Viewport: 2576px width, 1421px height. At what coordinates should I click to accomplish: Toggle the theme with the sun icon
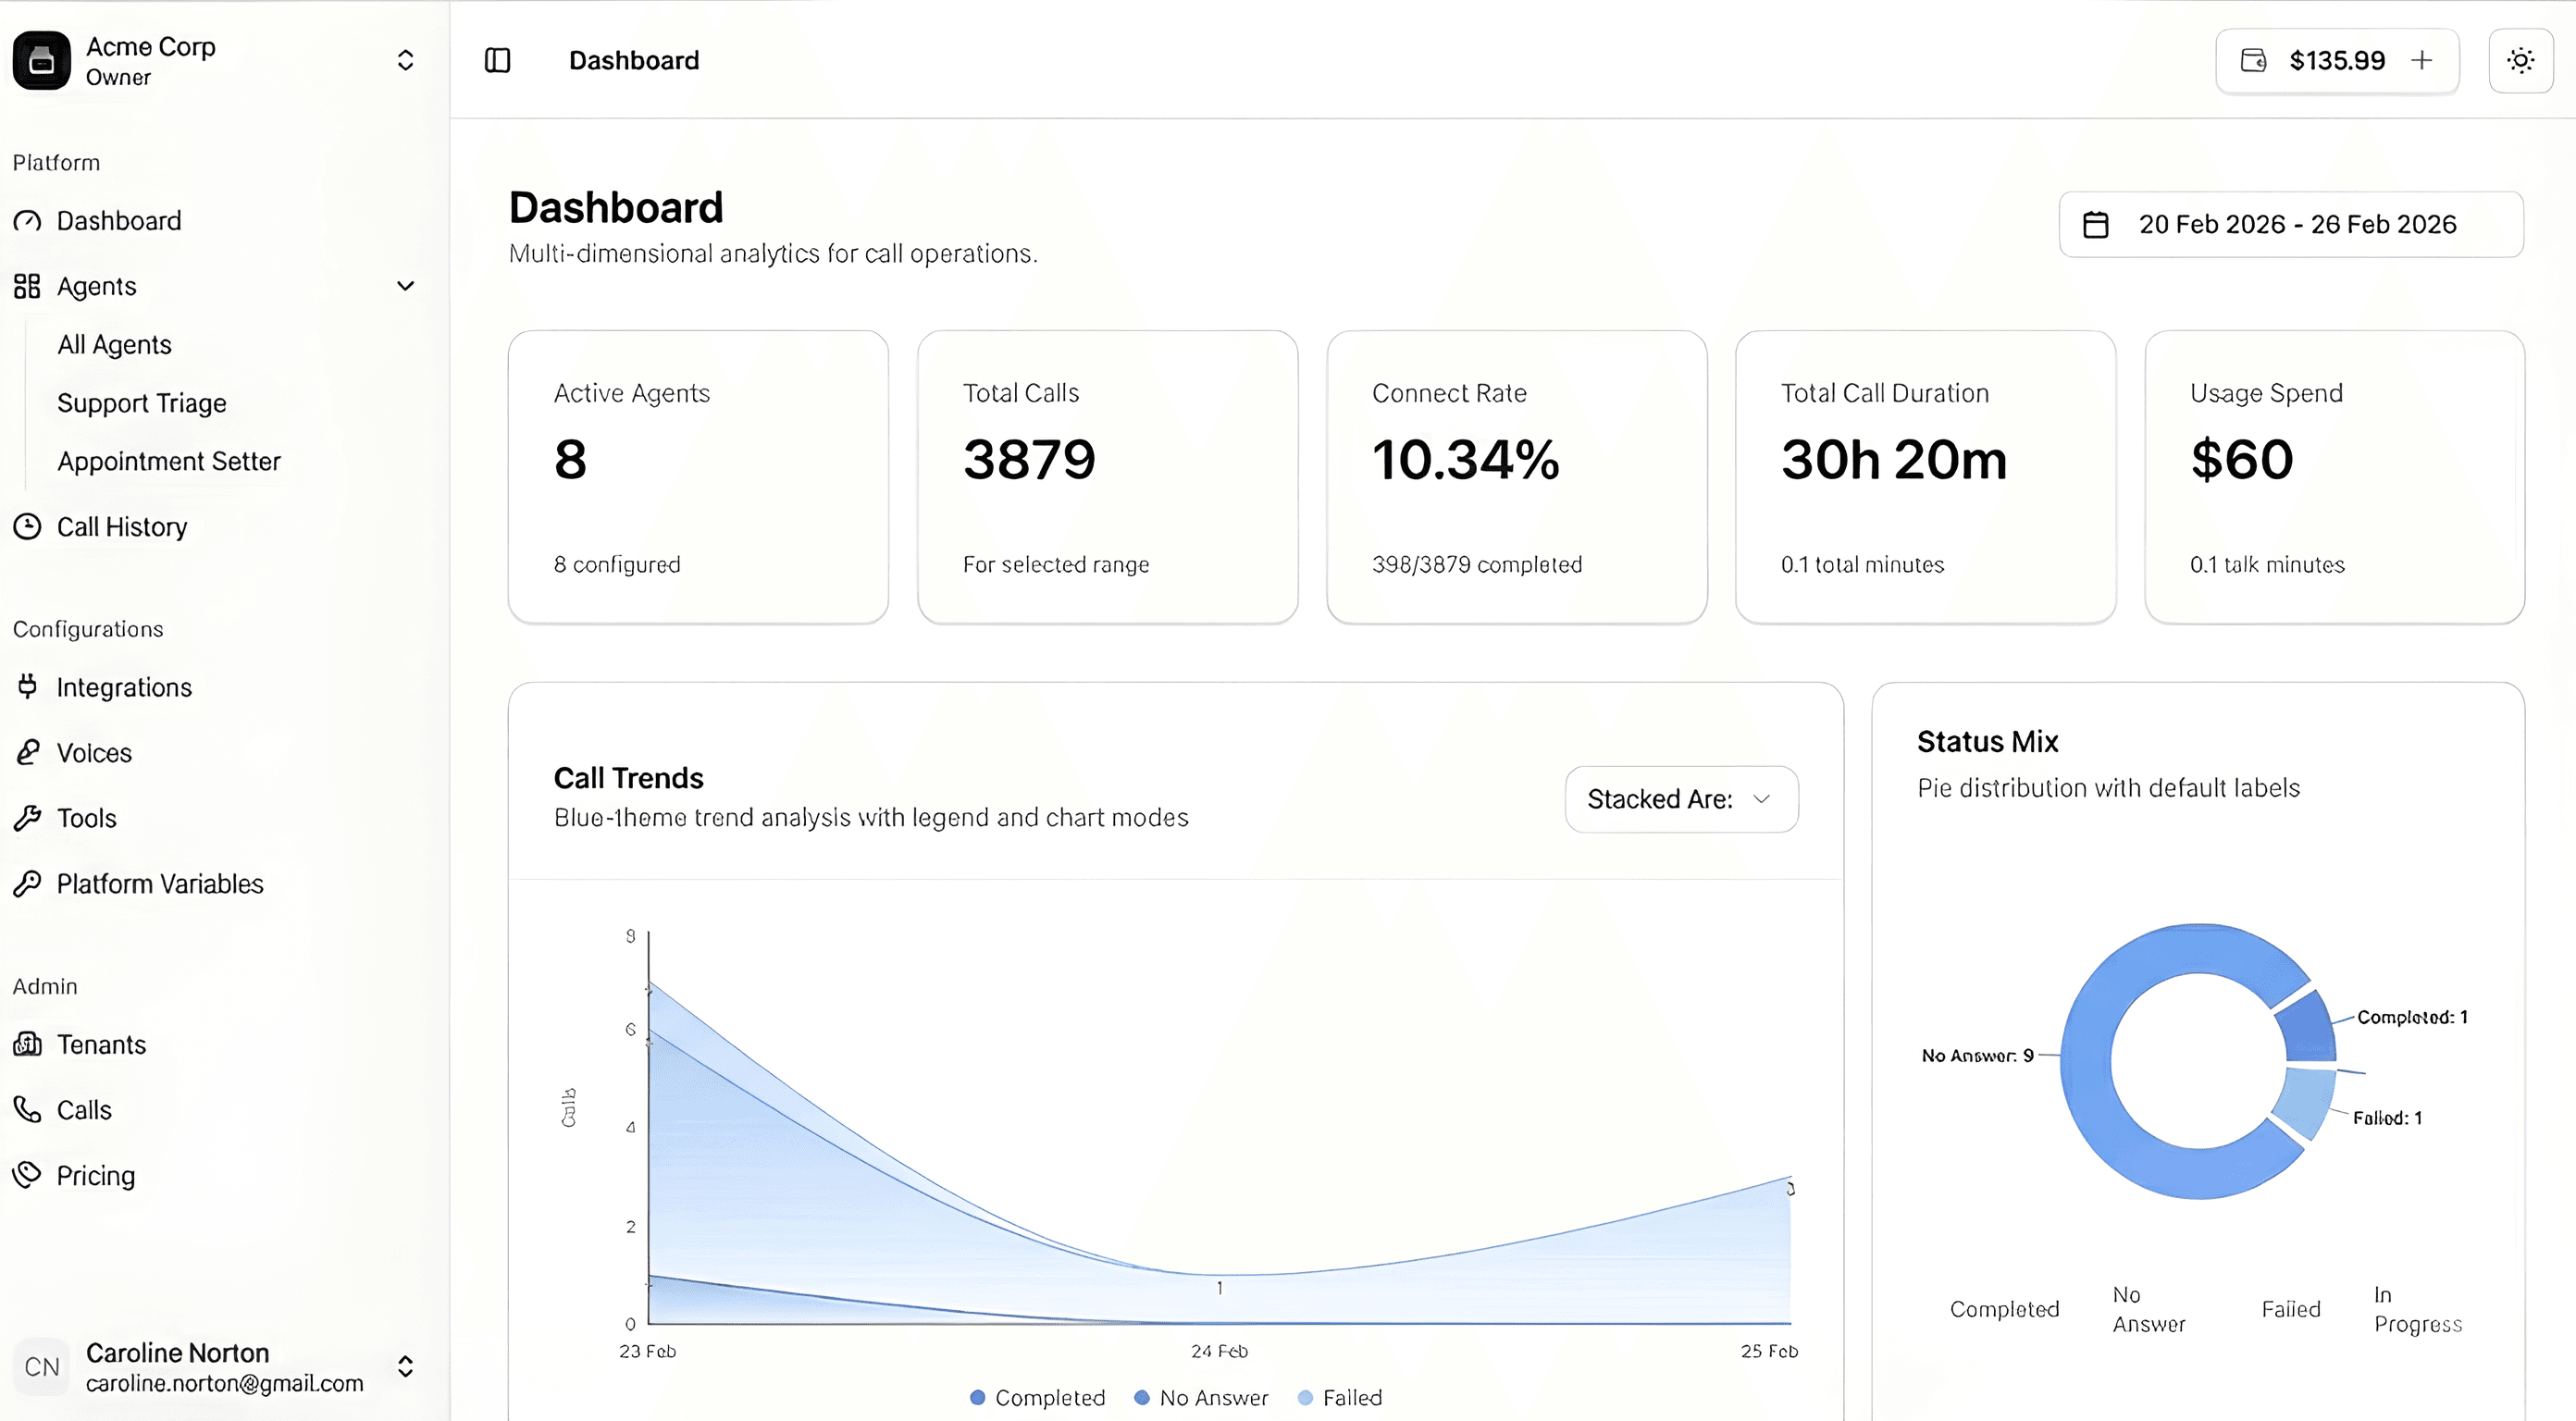(x=2521, y=60)
